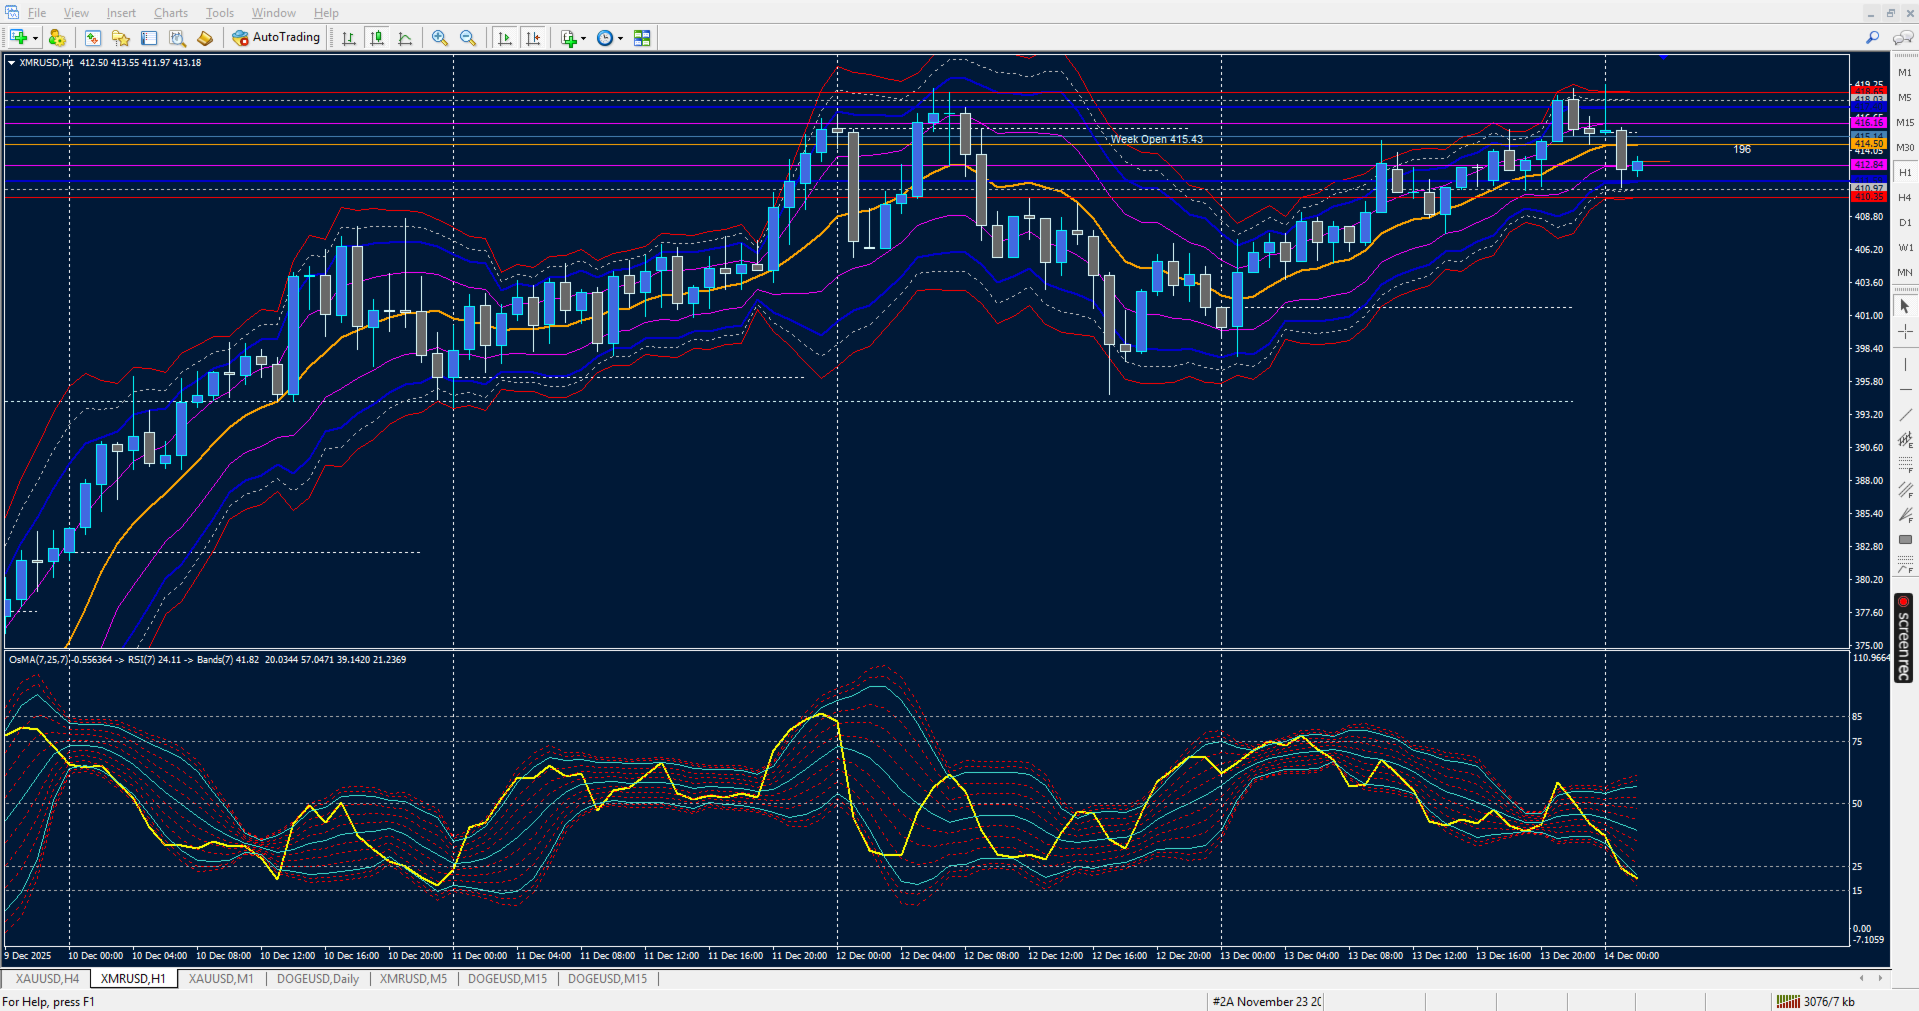Select the Crosshair tool
Image resolution: width=1919 pixels, height=1011 pixels.
tap(1905, 331)
